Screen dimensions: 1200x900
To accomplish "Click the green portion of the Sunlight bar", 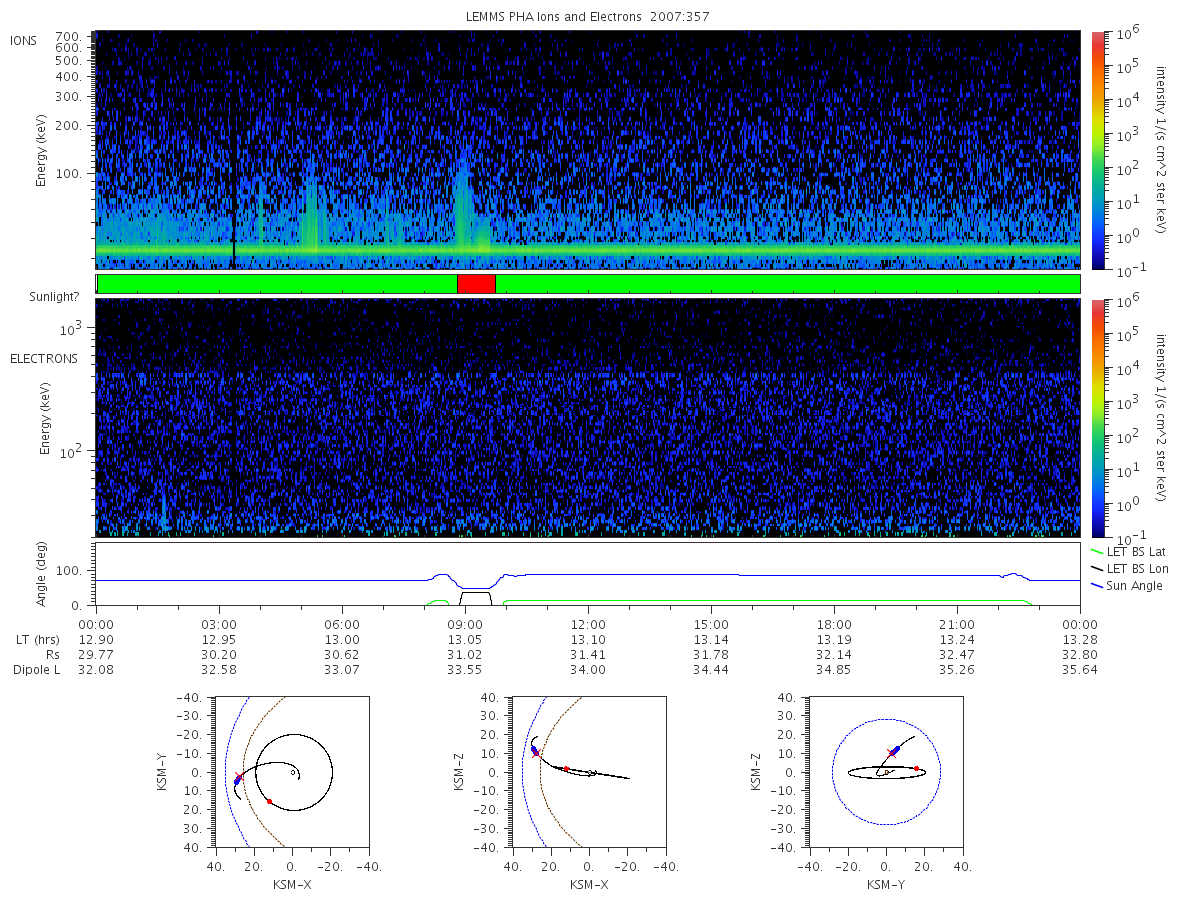I will click(x=787, y=284).
